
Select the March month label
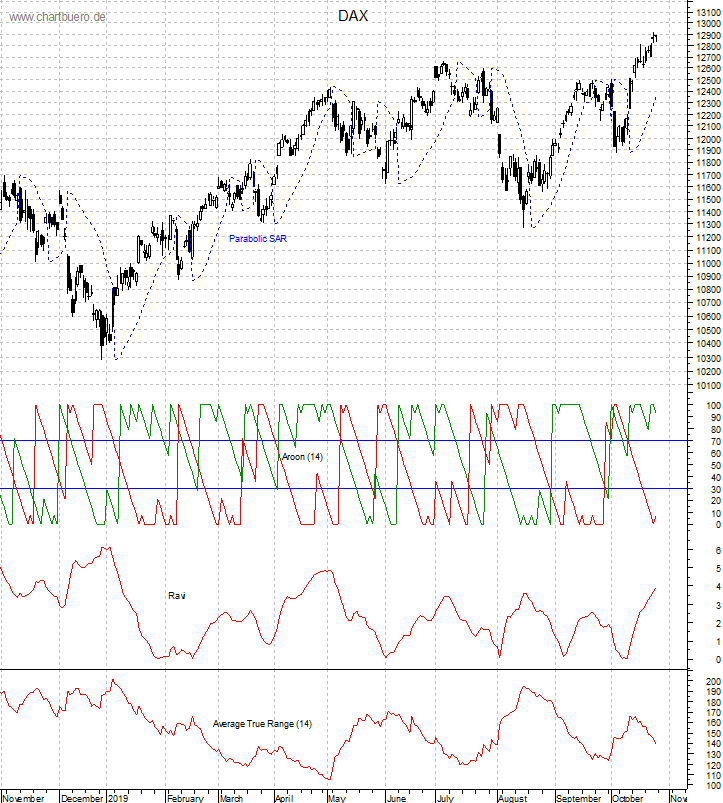click(231, 798)
